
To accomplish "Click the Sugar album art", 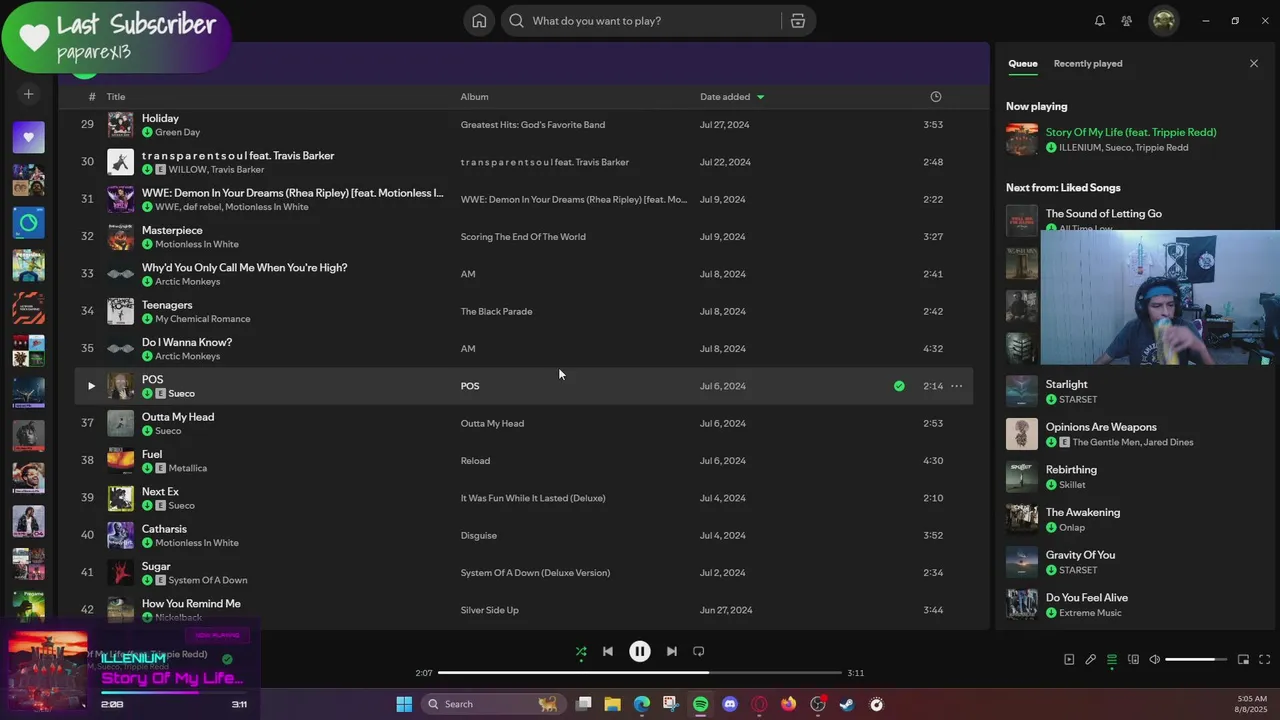I will pos(120,573).
